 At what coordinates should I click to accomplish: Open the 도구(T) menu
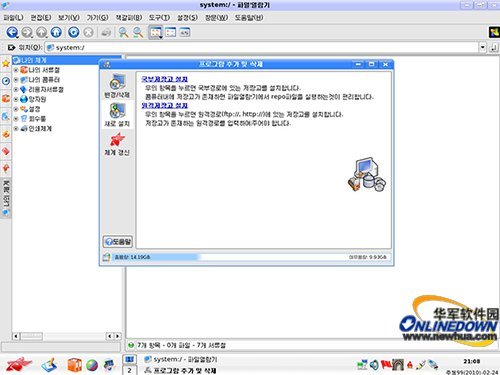coord(159,18)
